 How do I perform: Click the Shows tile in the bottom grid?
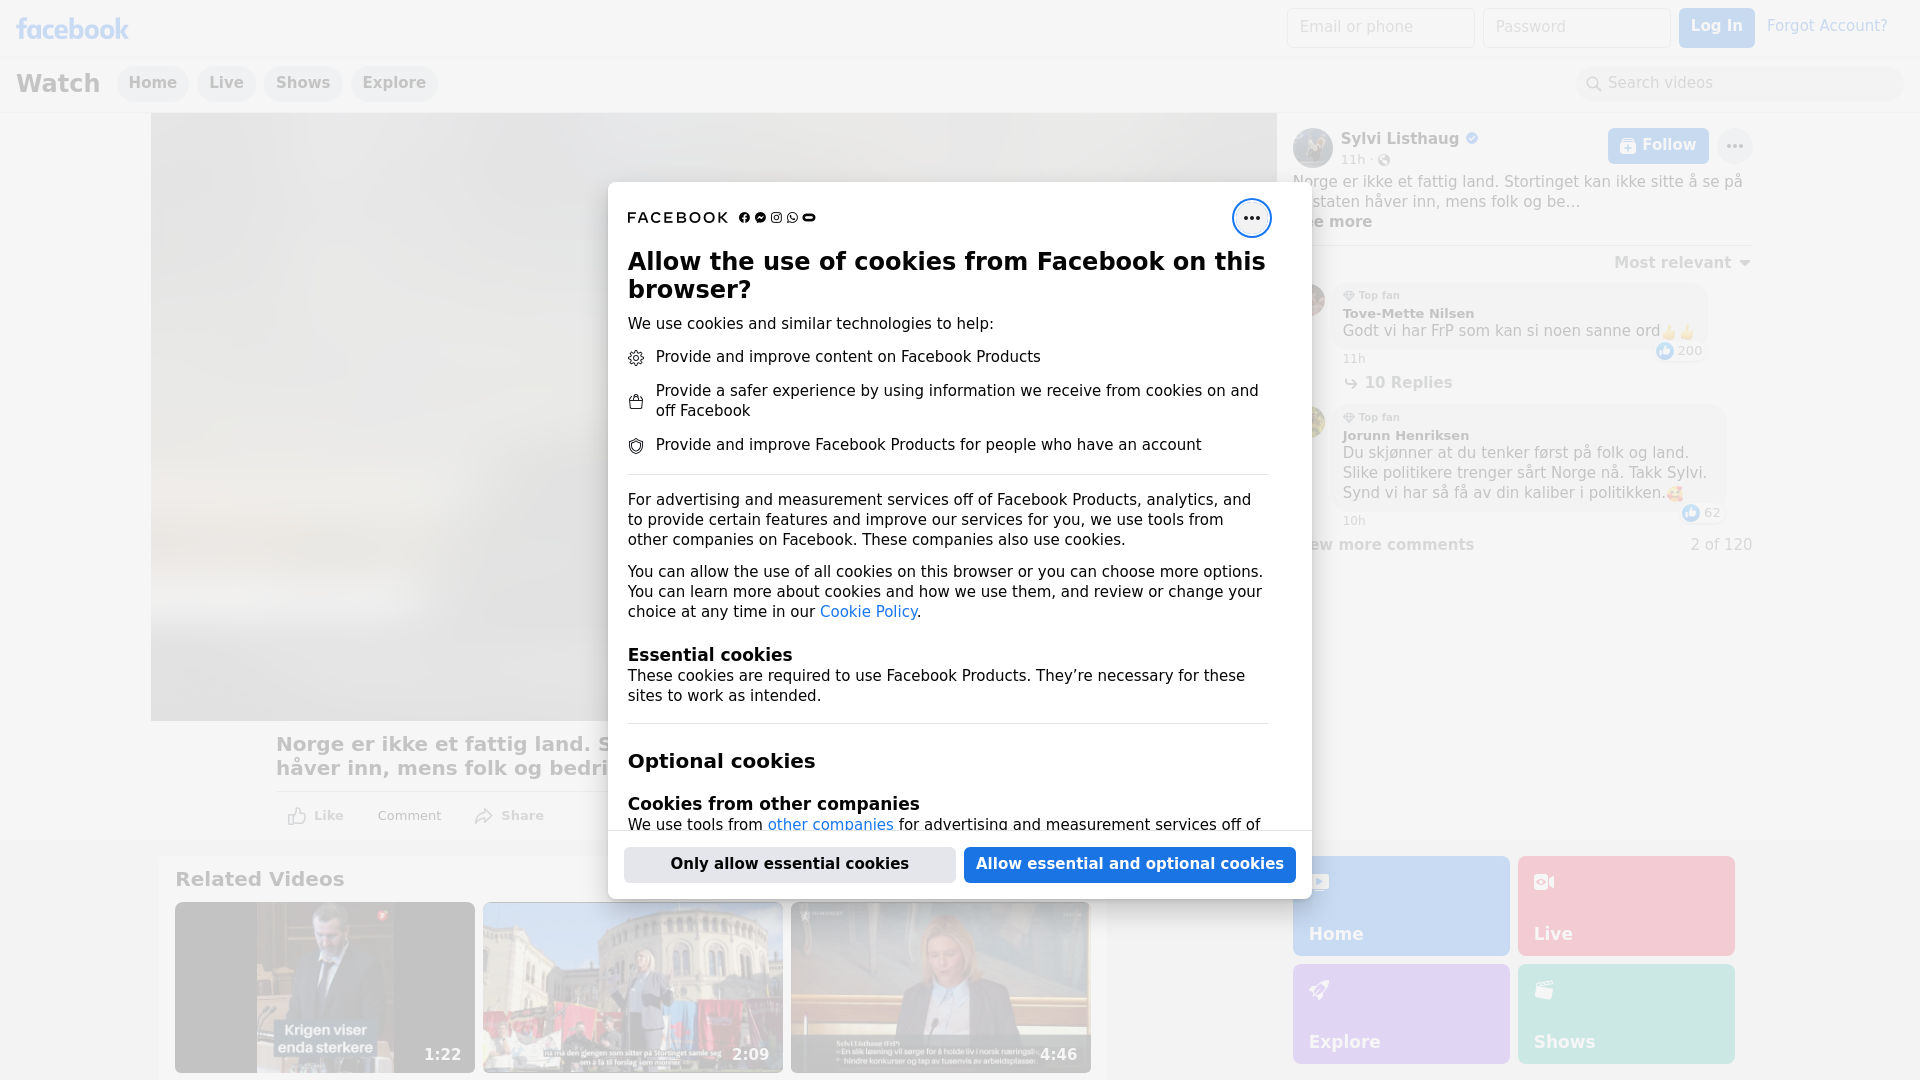1626,1013
